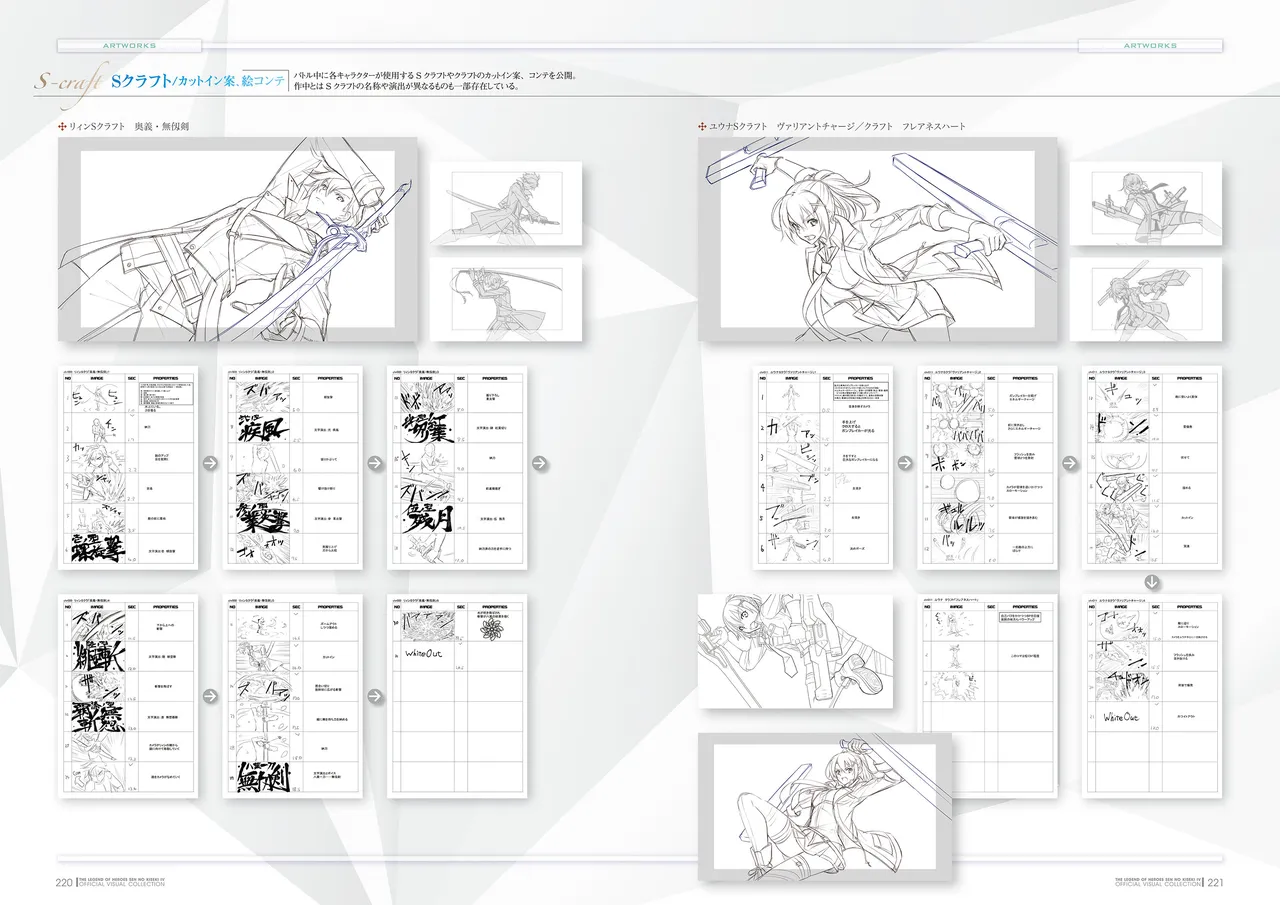Click the arrow after the first Rean storyboard sheet
The image size is (1280, 905).
coord(209,463)
